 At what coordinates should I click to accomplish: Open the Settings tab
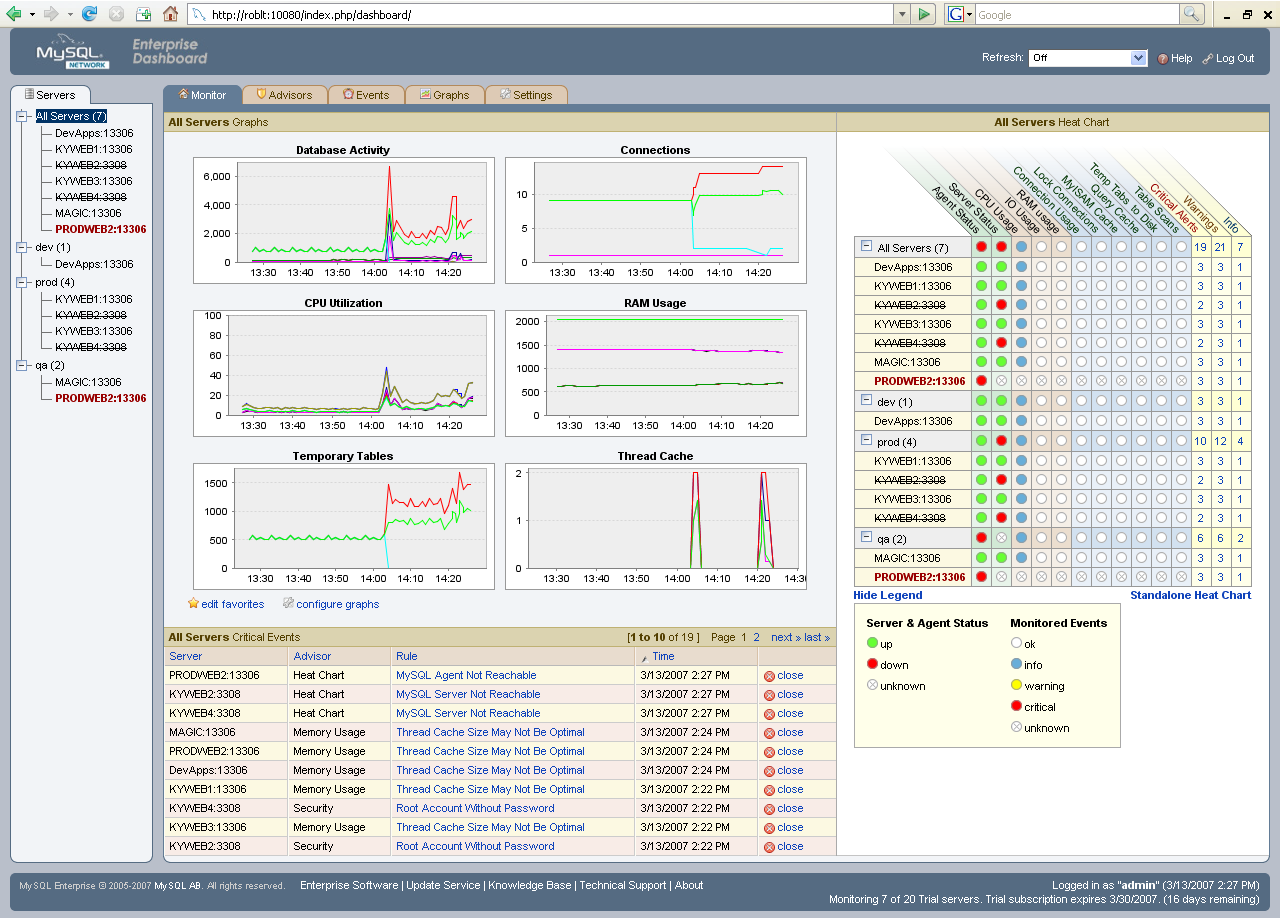pos(526,95)
